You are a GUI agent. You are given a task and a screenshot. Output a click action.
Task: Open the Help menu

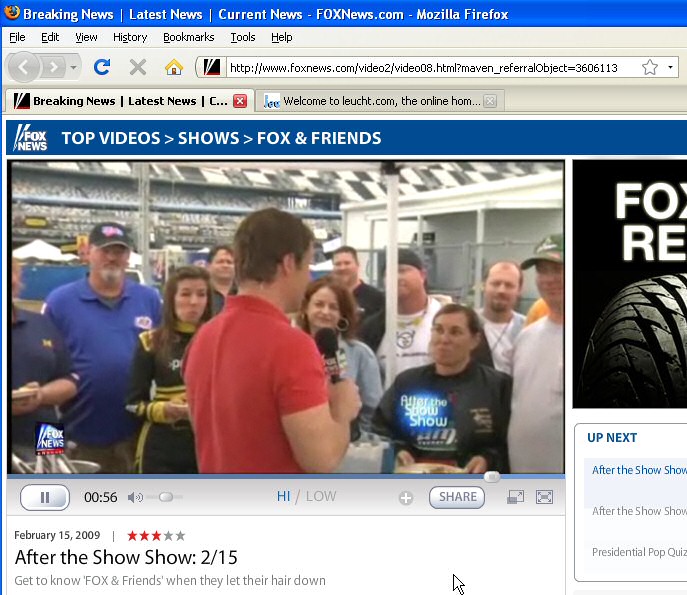point(281,37)
